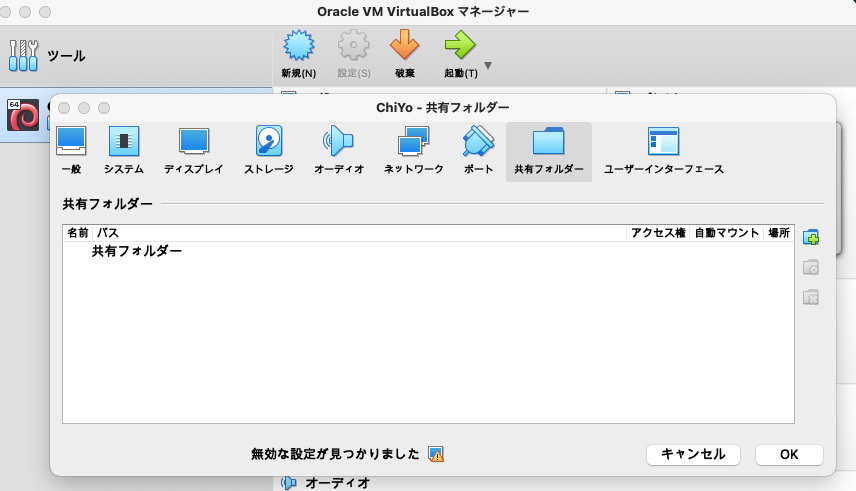Switch to the オーディオ settings tab
The image size is (856, 491).
pyautogui.click(x=338, y=151)
